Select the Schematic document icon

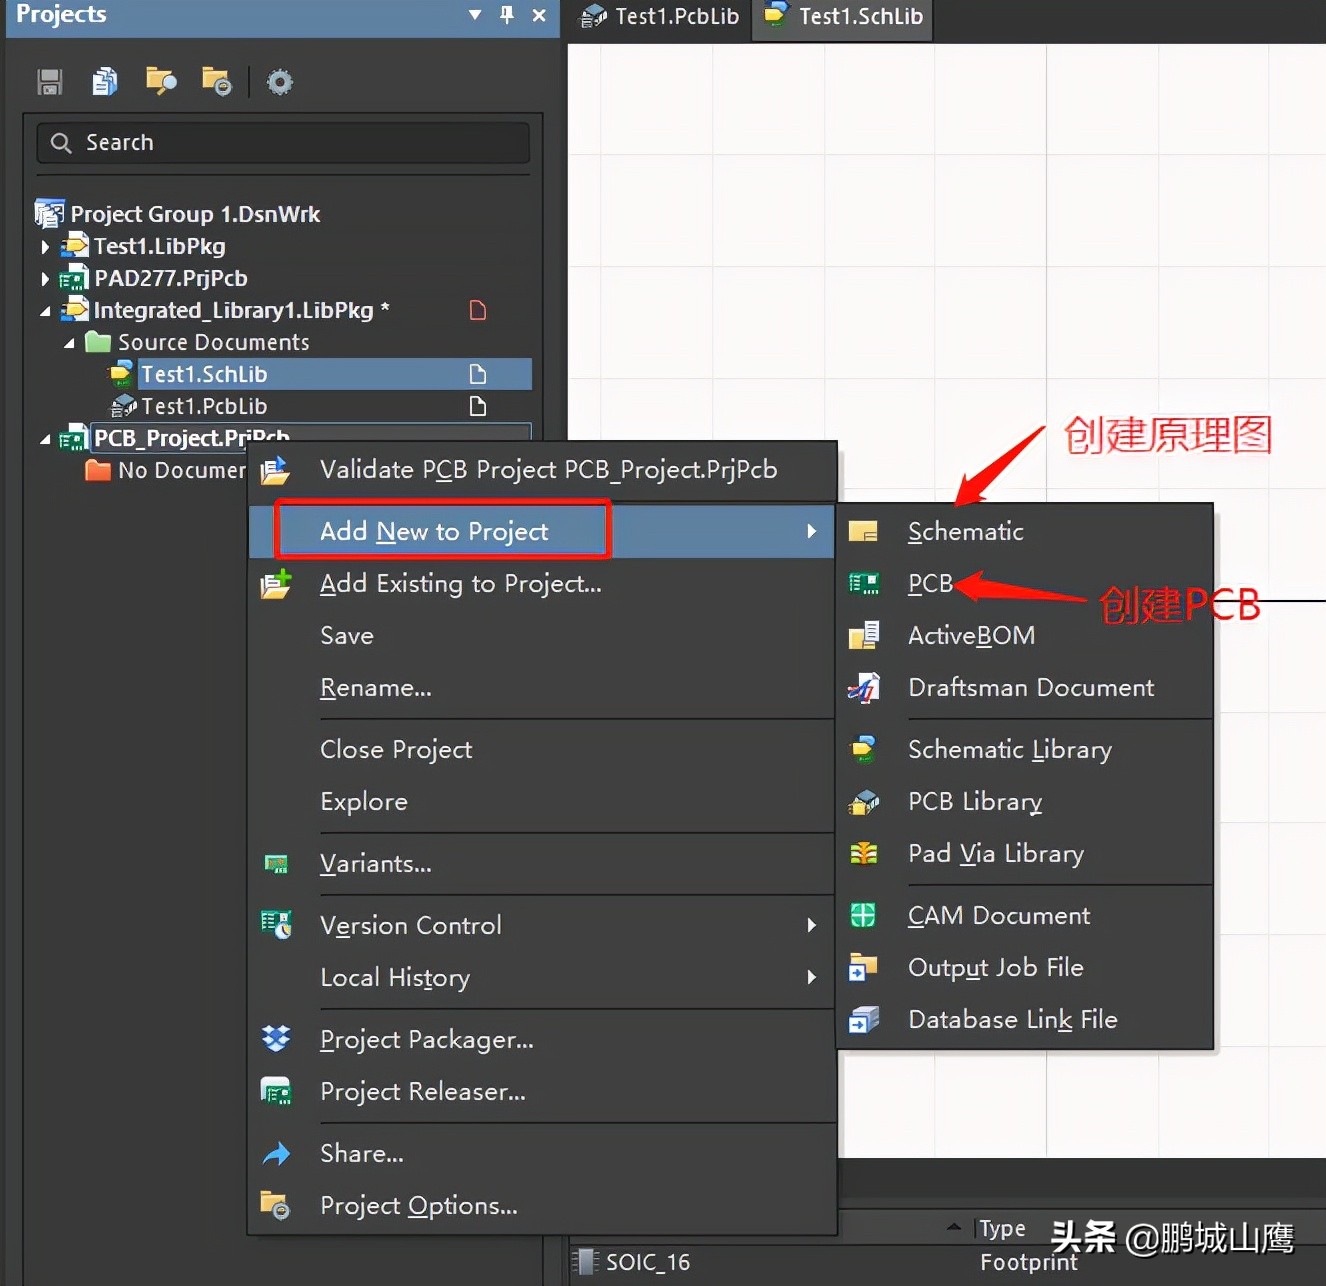tap(863, 531)
